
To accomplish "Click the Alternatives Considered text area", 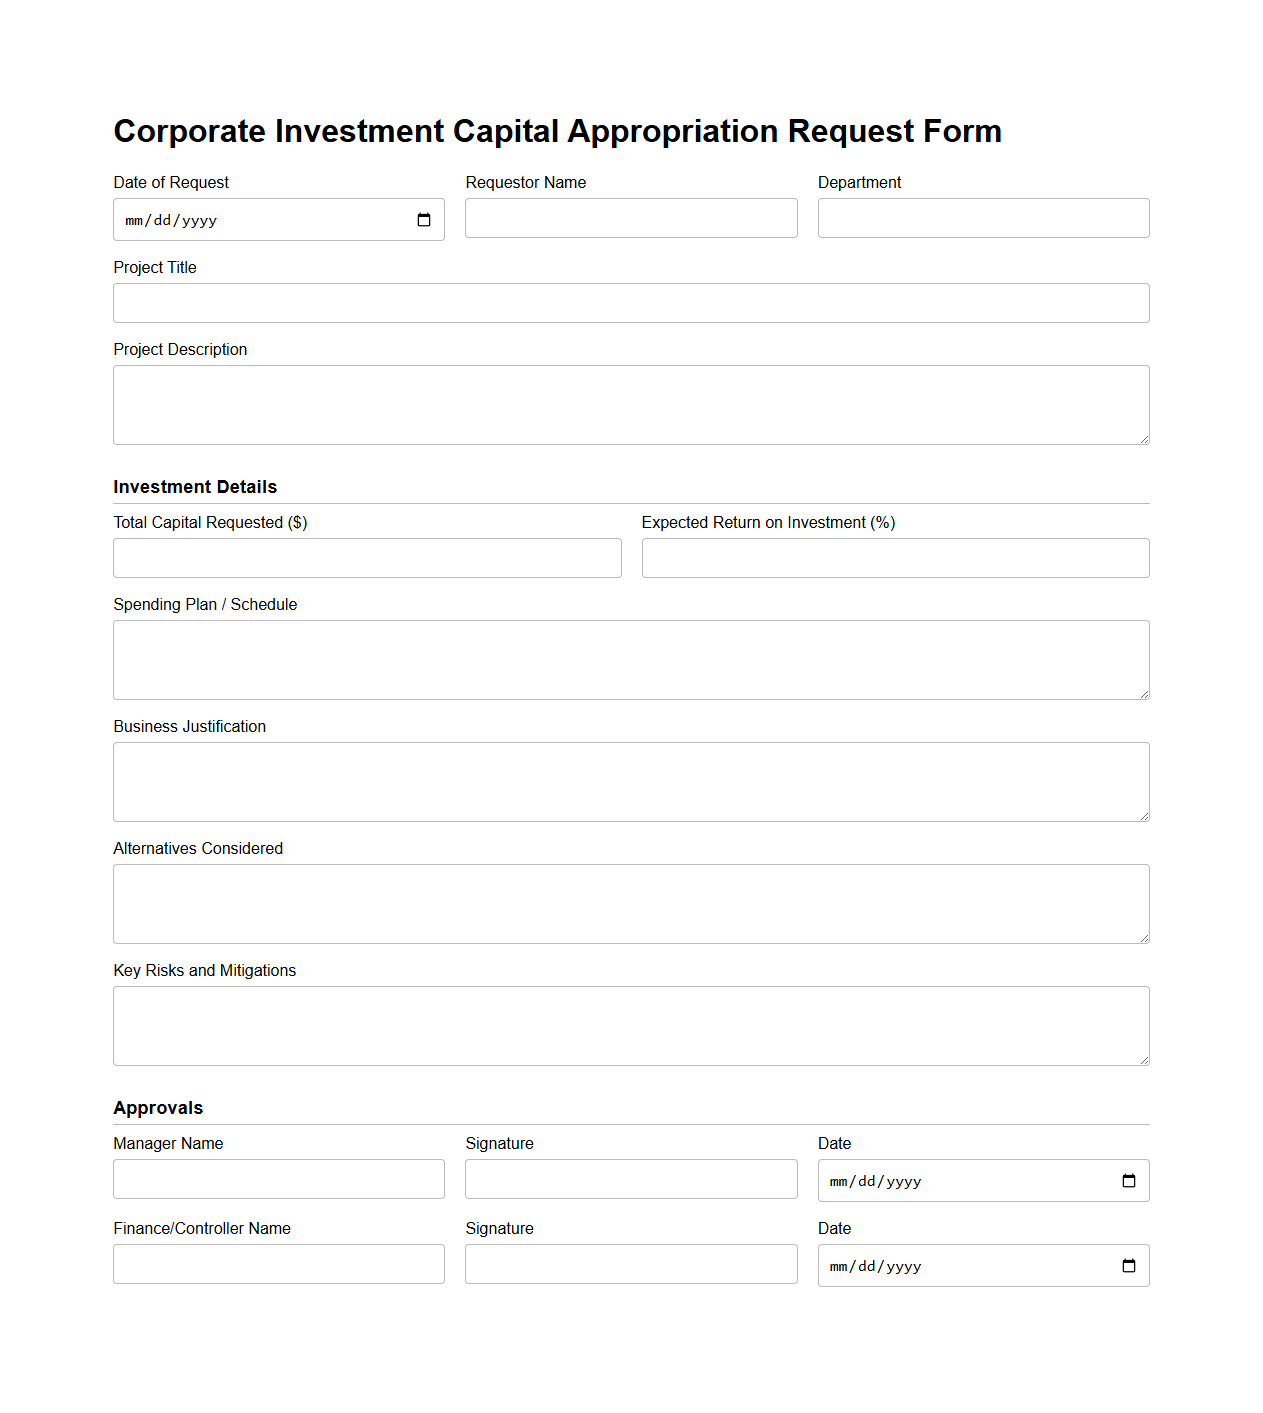I will point(631,903).
